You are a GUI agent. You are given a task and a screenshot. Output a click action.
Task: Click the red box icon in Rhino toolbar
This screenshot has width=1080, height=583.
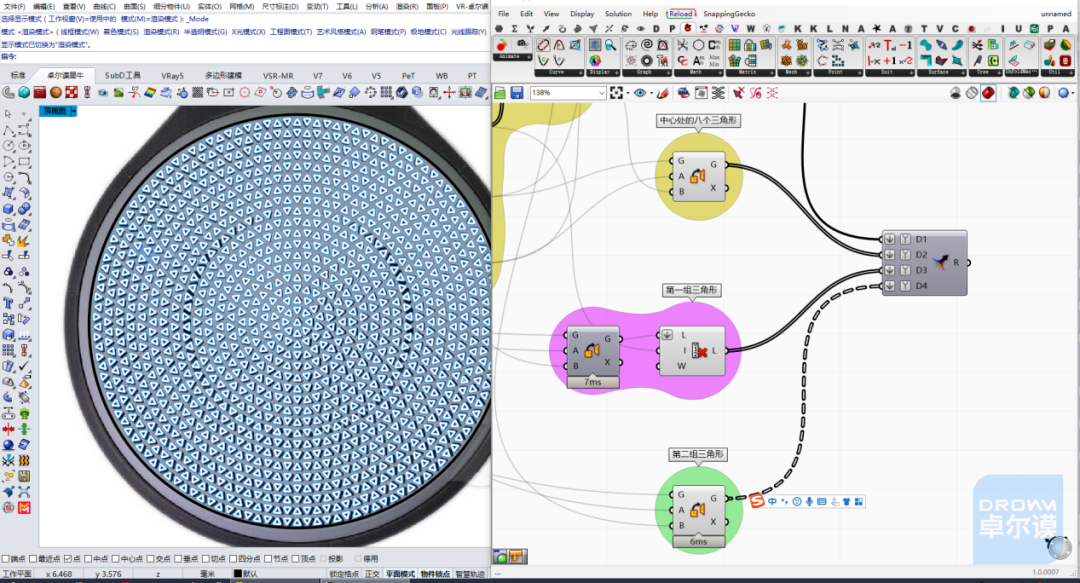pyautogui.click(x=40, y=92)
